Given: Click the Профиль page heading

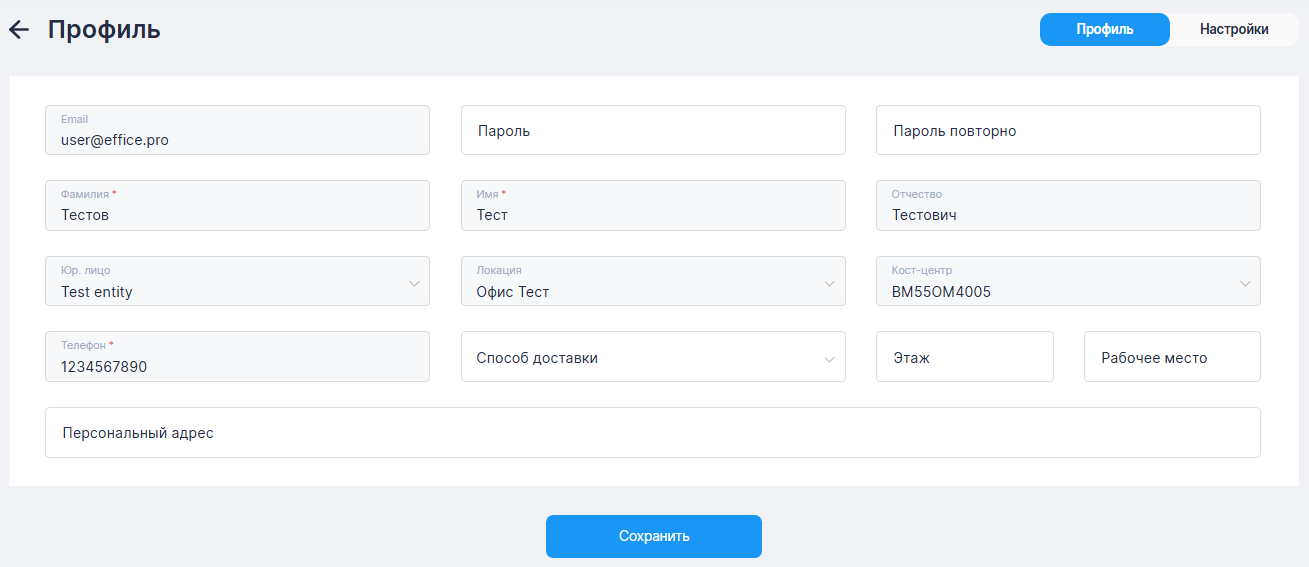Looking at the screenshot, I should pyautogui.click(x=104, y=30).
